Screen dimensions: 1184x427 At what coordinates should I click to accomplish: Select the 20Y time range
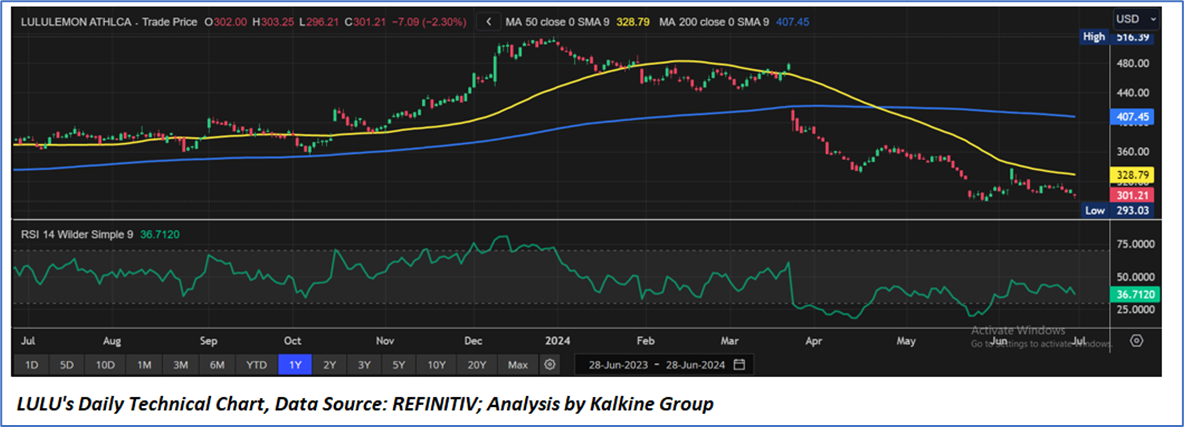(476, 365)
